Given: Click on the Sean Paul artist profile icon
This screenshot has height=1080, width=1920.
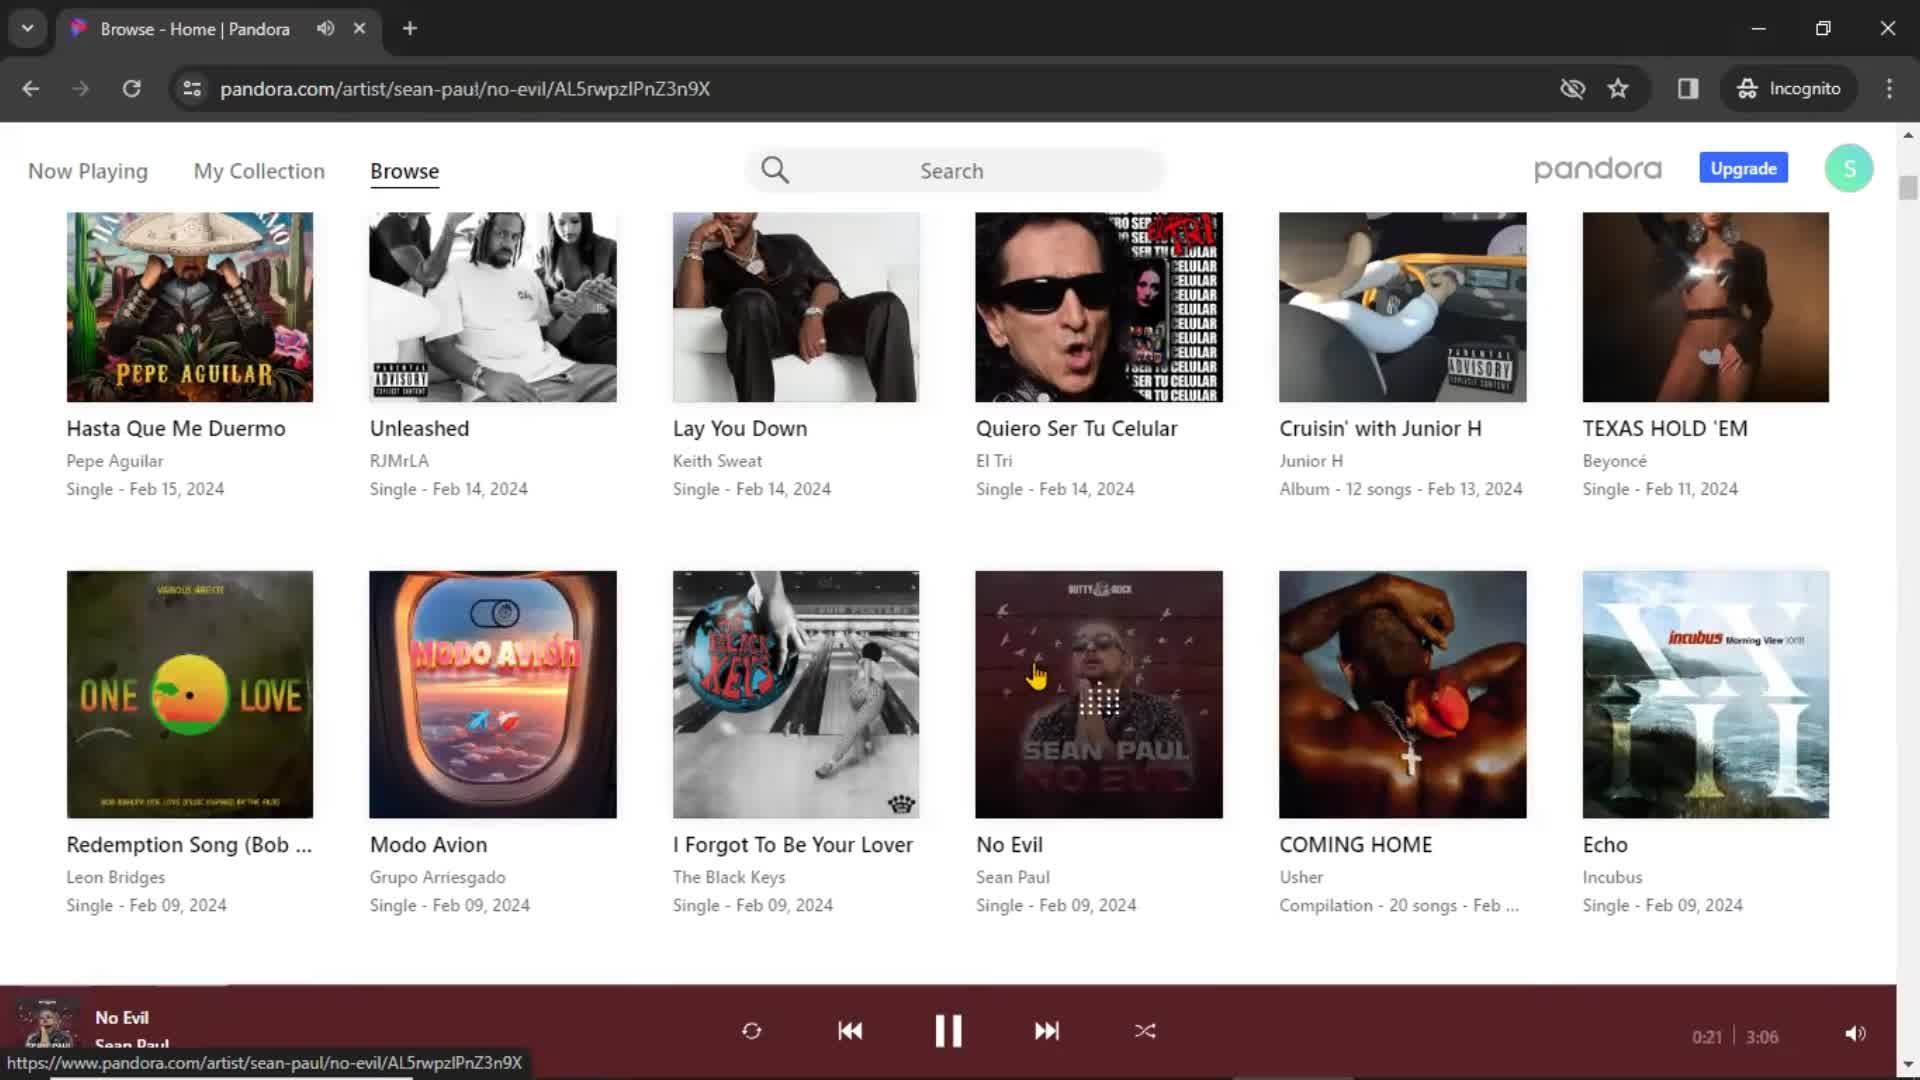Looking at the screenshot, I should (x=47, y=1030).
